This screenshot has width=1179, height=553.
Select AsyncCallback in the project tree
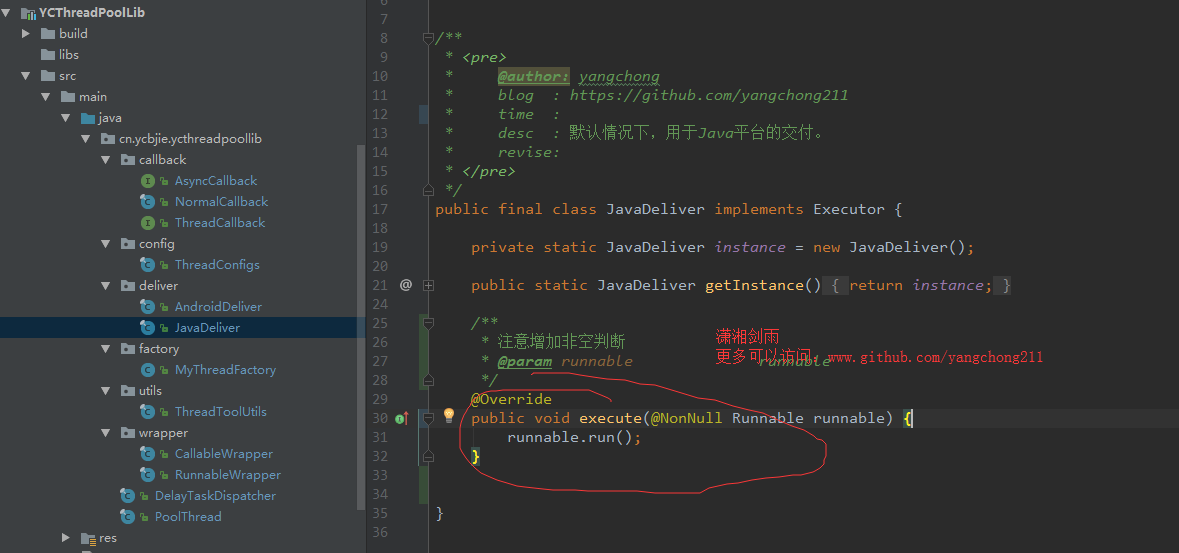tap(216, 181)
